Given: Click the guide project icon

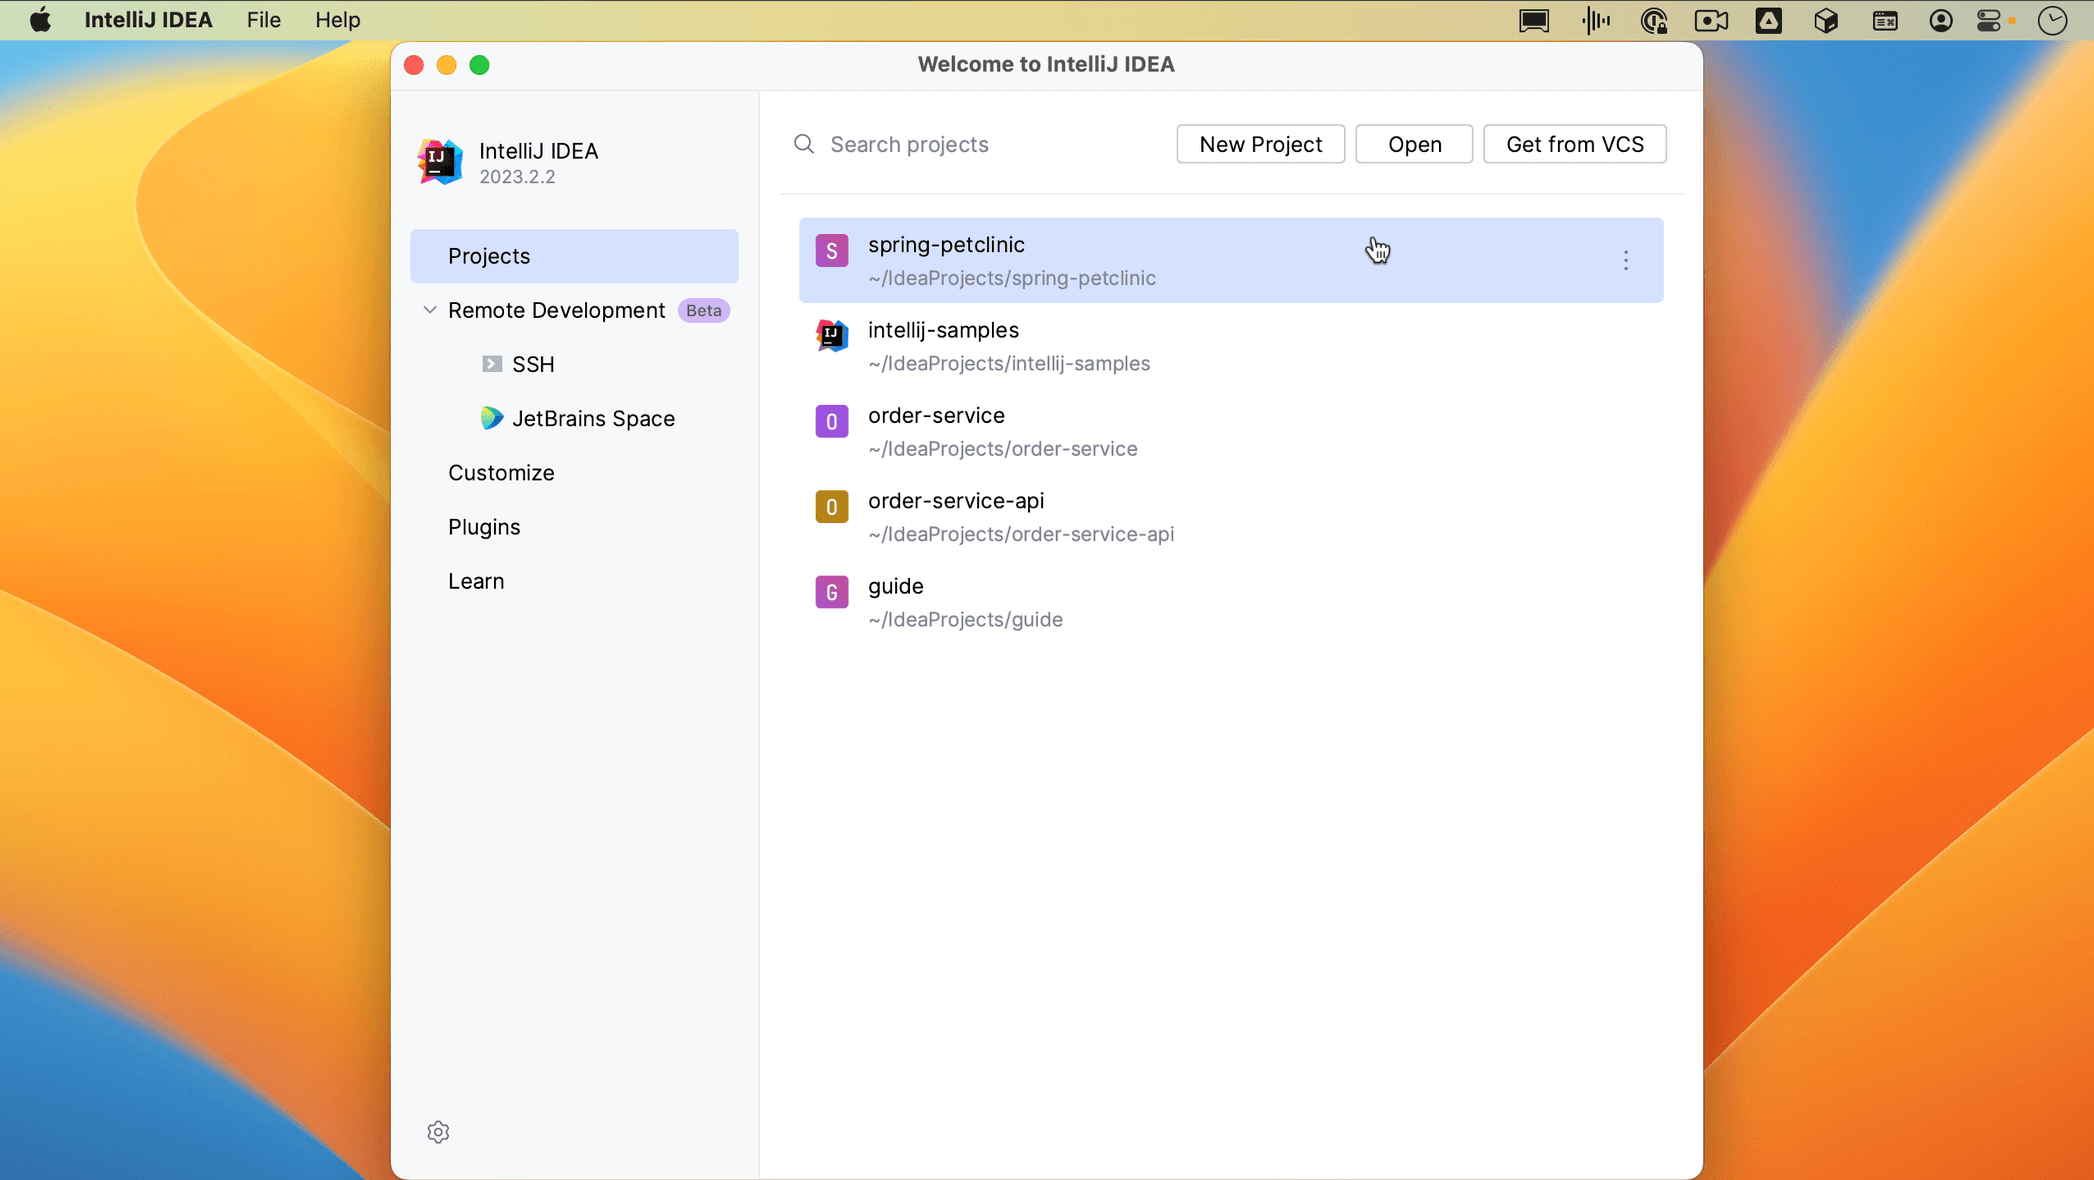Looking at the screenshot, I should point(831,592).
